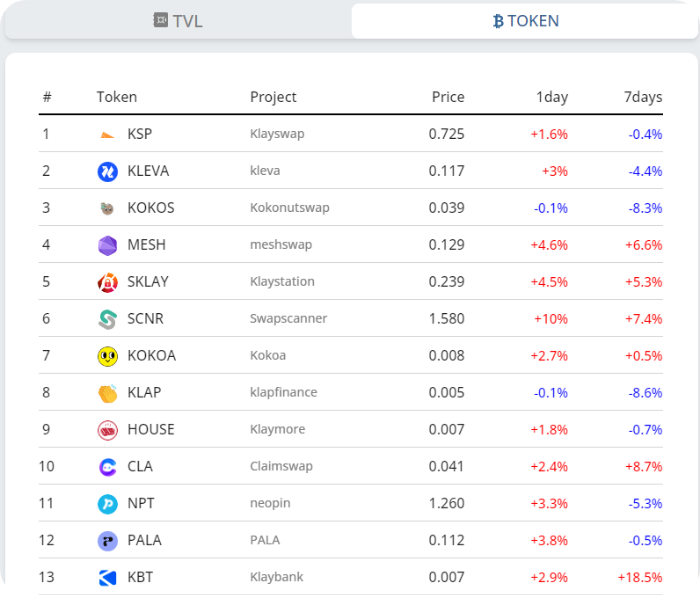This screenshot has width=700, height=595.
Task: Click the KBT token logo icon
Action: (x=107, y=578)
